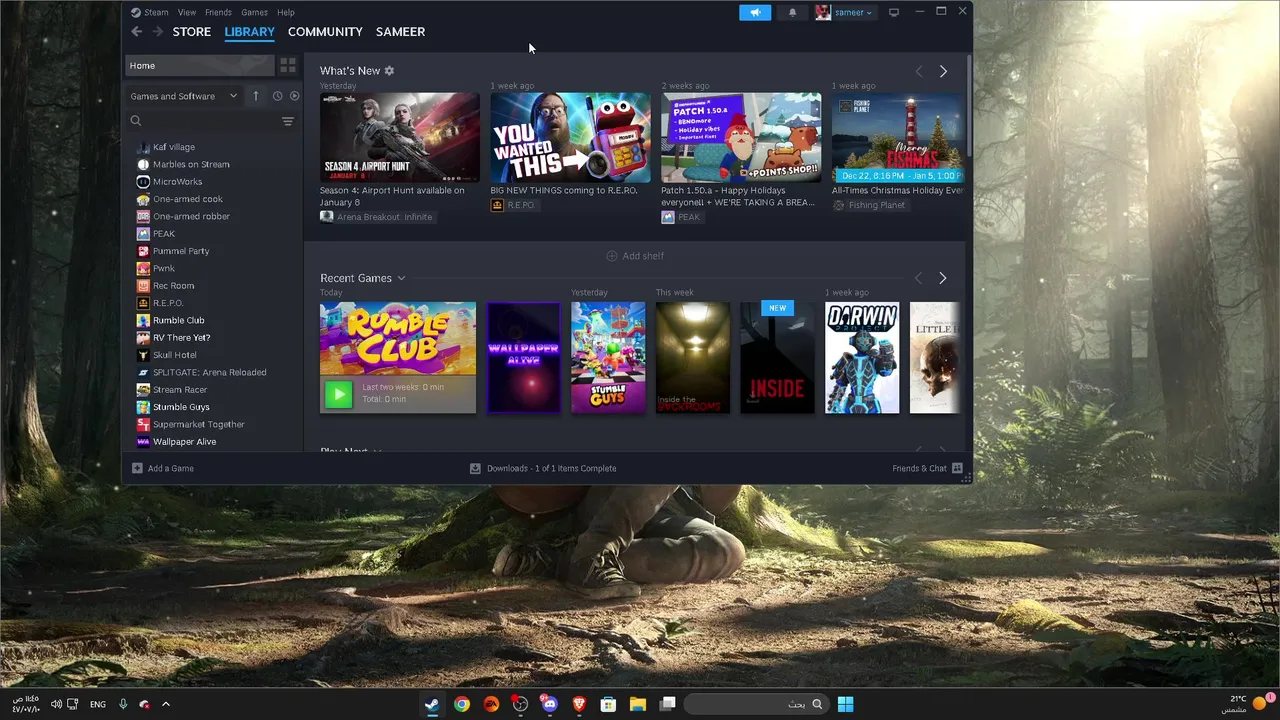Show ready-to-play games with the play icon

[294, 96]
